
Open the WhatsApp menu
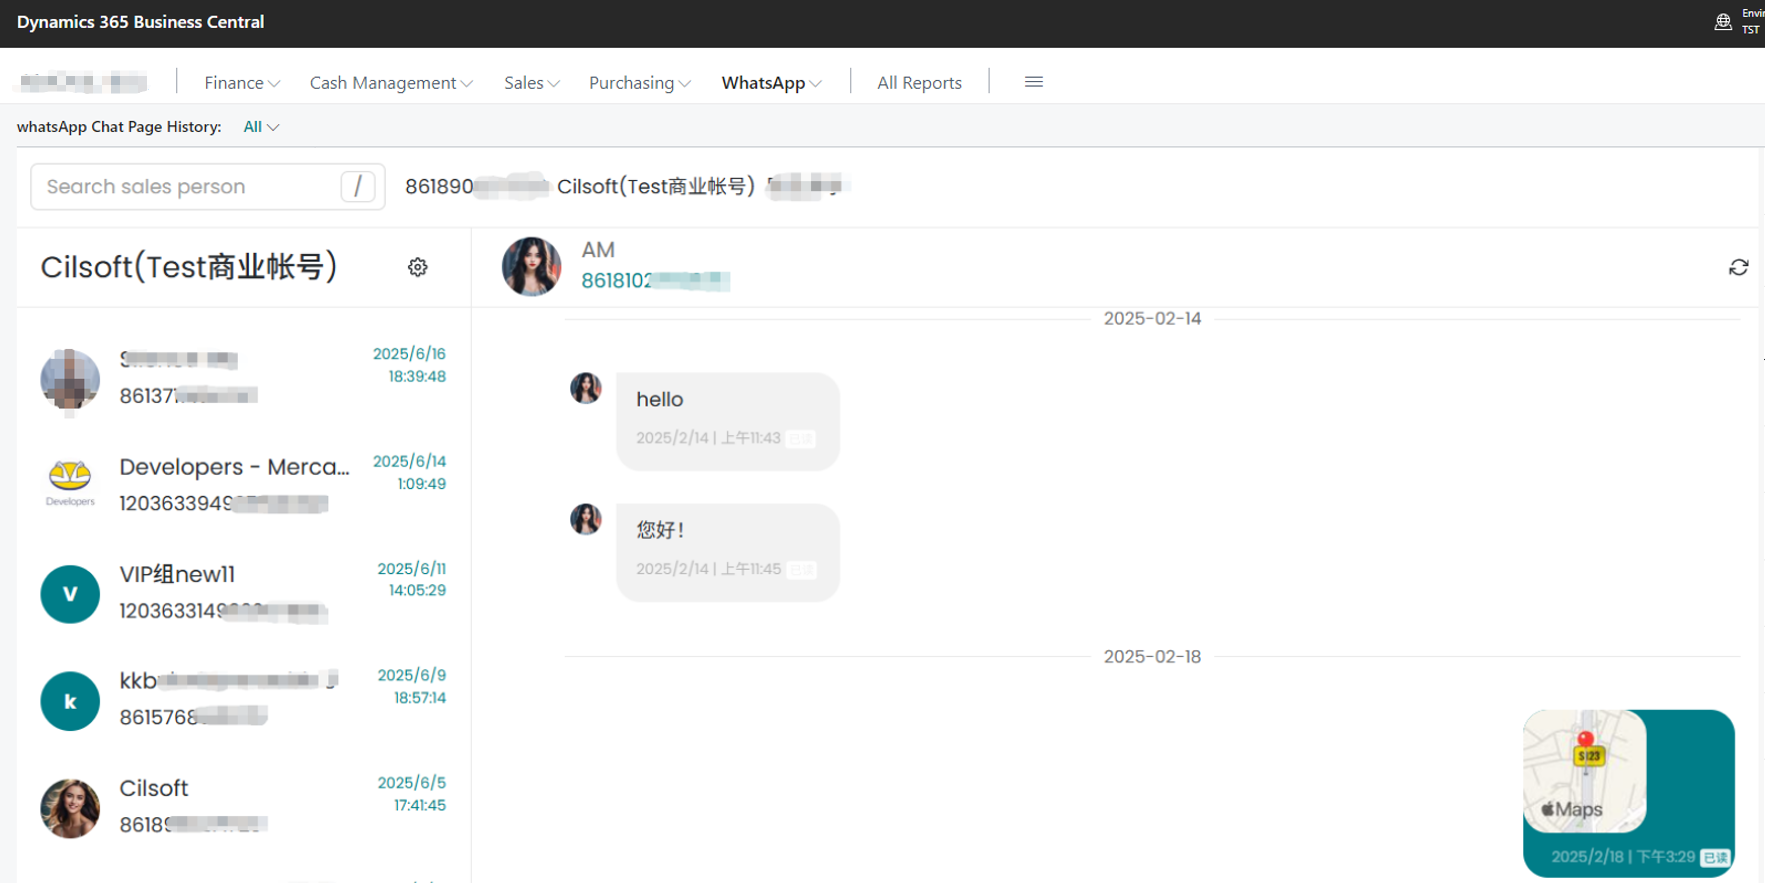coord(771,83)
